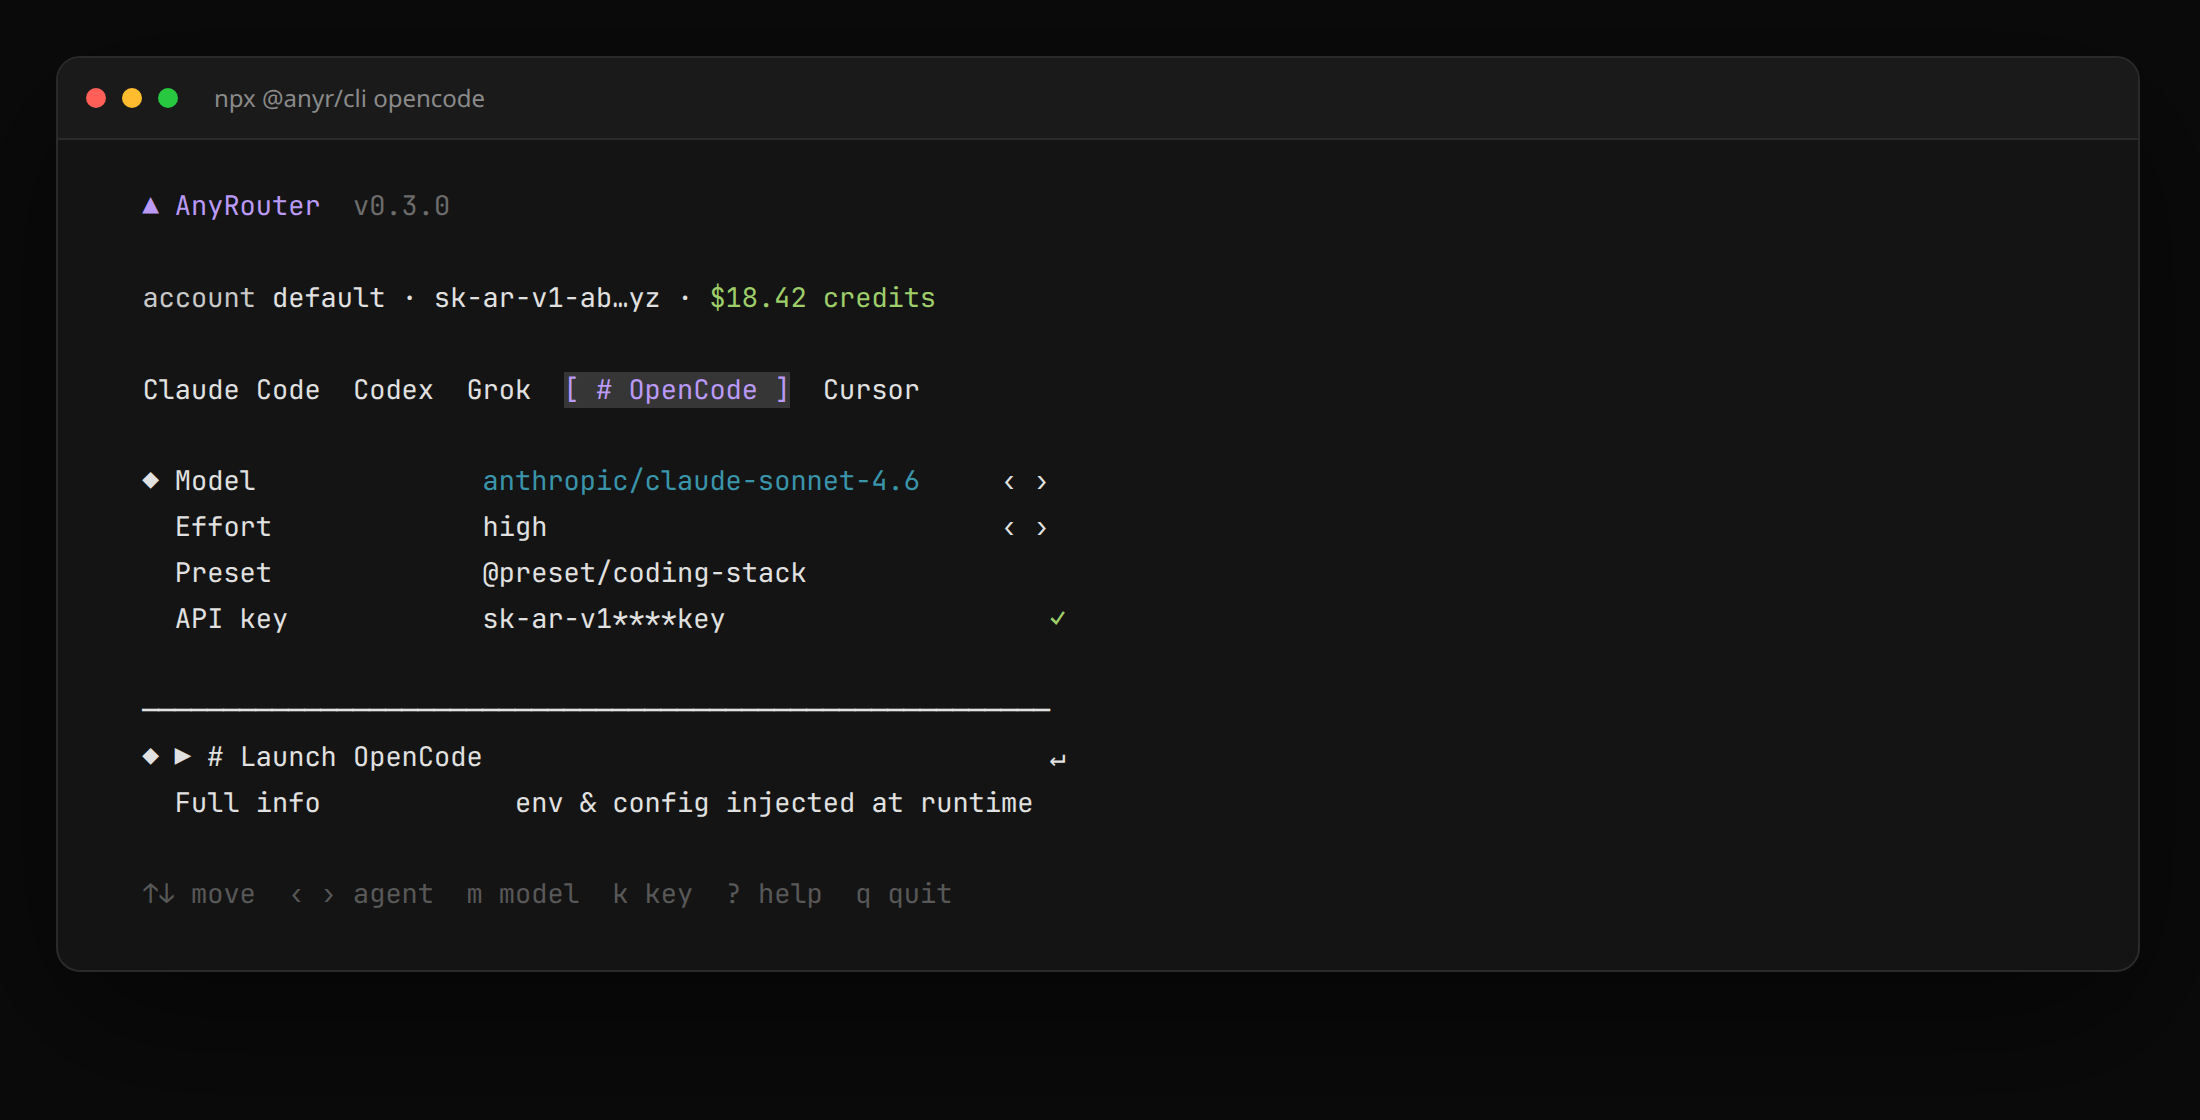Select next model with right chevron
2200x1120 pixels.
click(x=1042, y=482)
